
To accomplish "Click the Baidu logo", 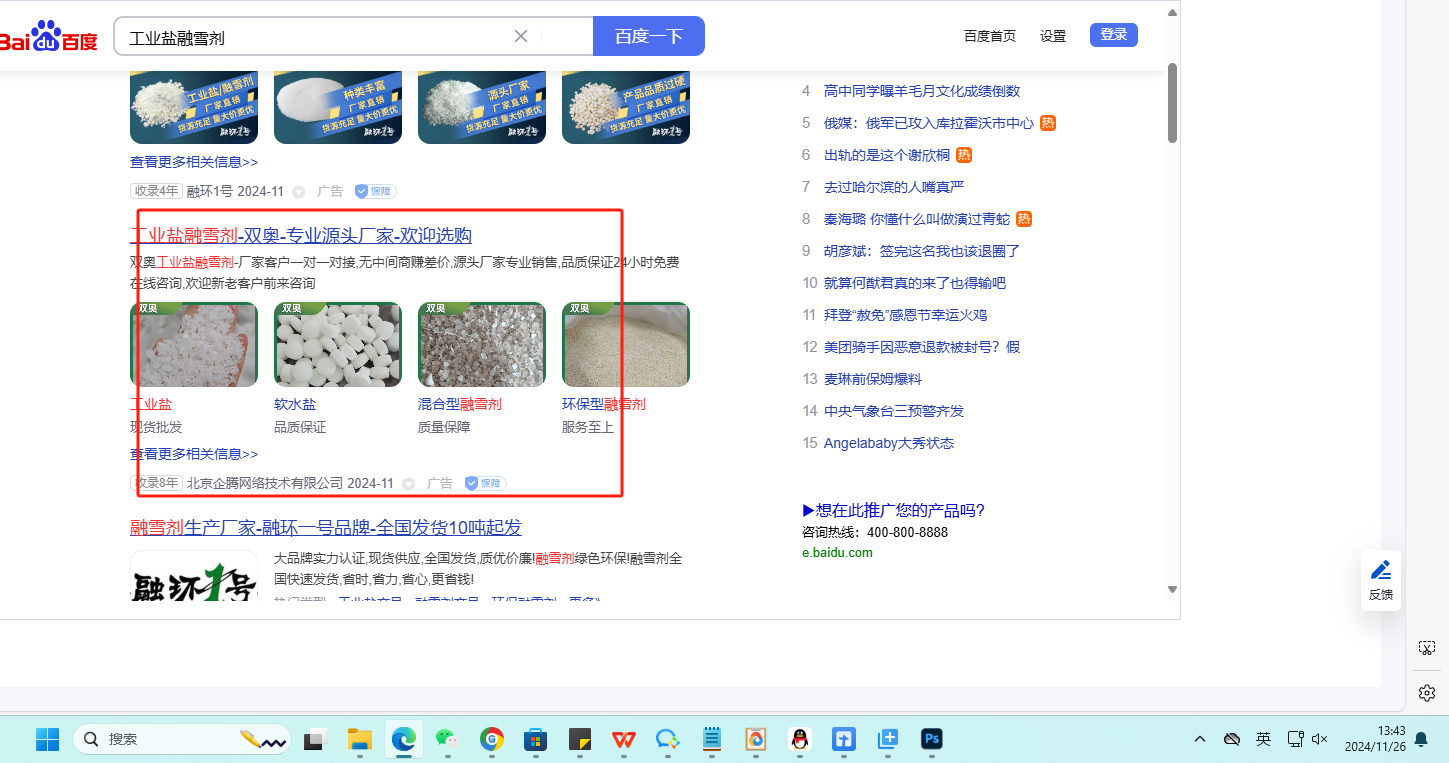I will [x=48, y=37].
